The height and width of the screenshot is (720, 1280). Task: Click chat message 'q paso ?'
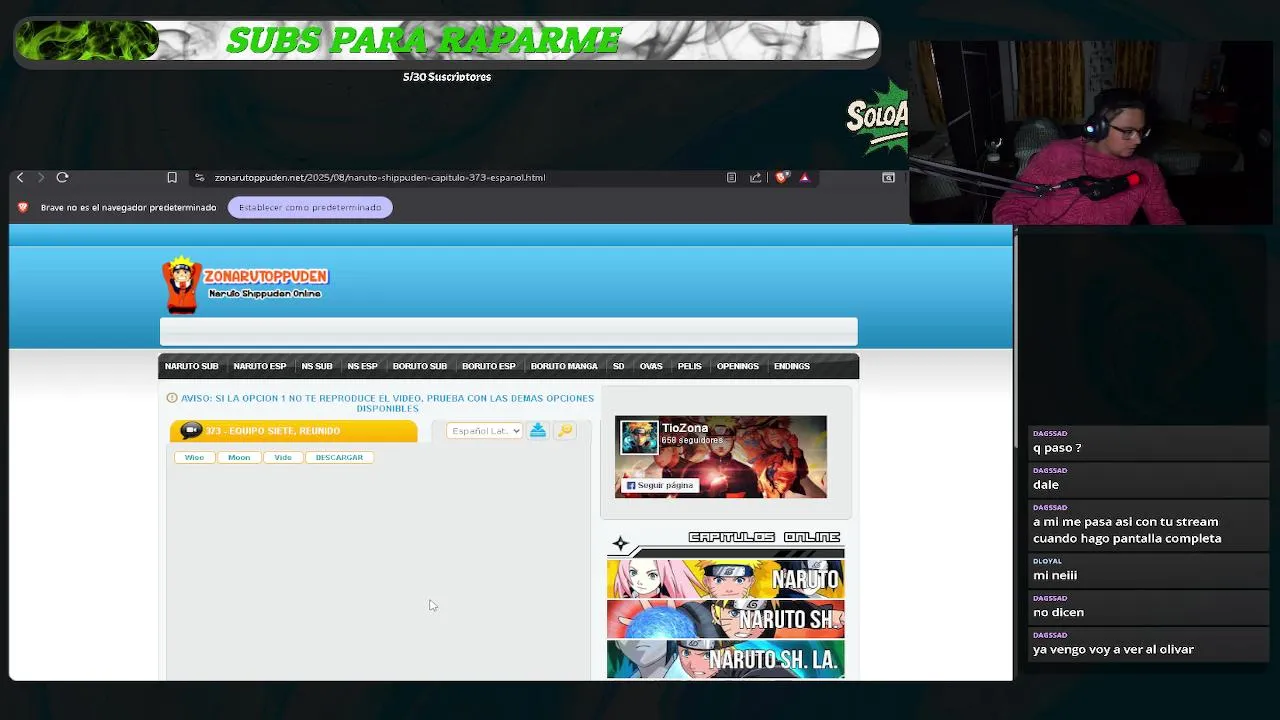tap(1057, 448)
